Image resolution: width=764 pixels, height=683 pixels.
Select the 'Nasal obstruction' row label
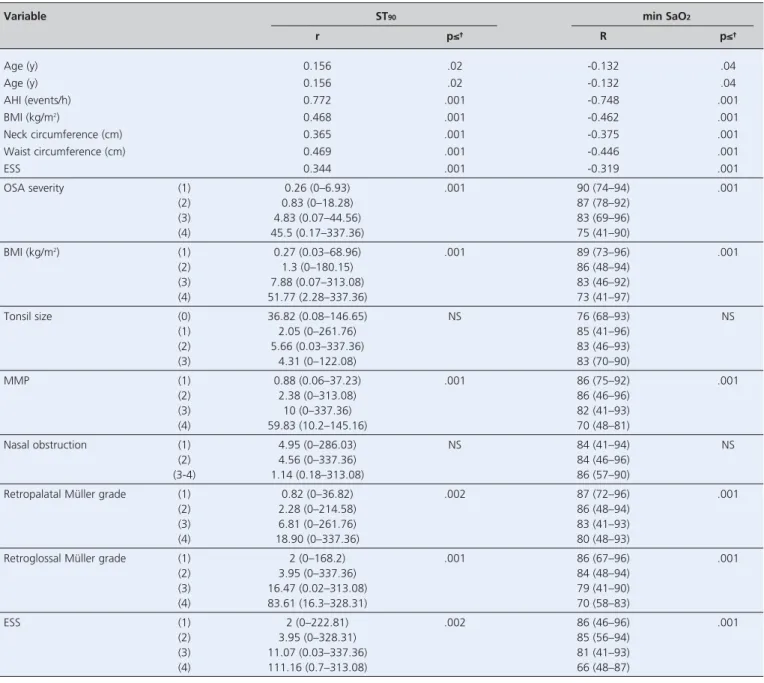pos(45,445)
